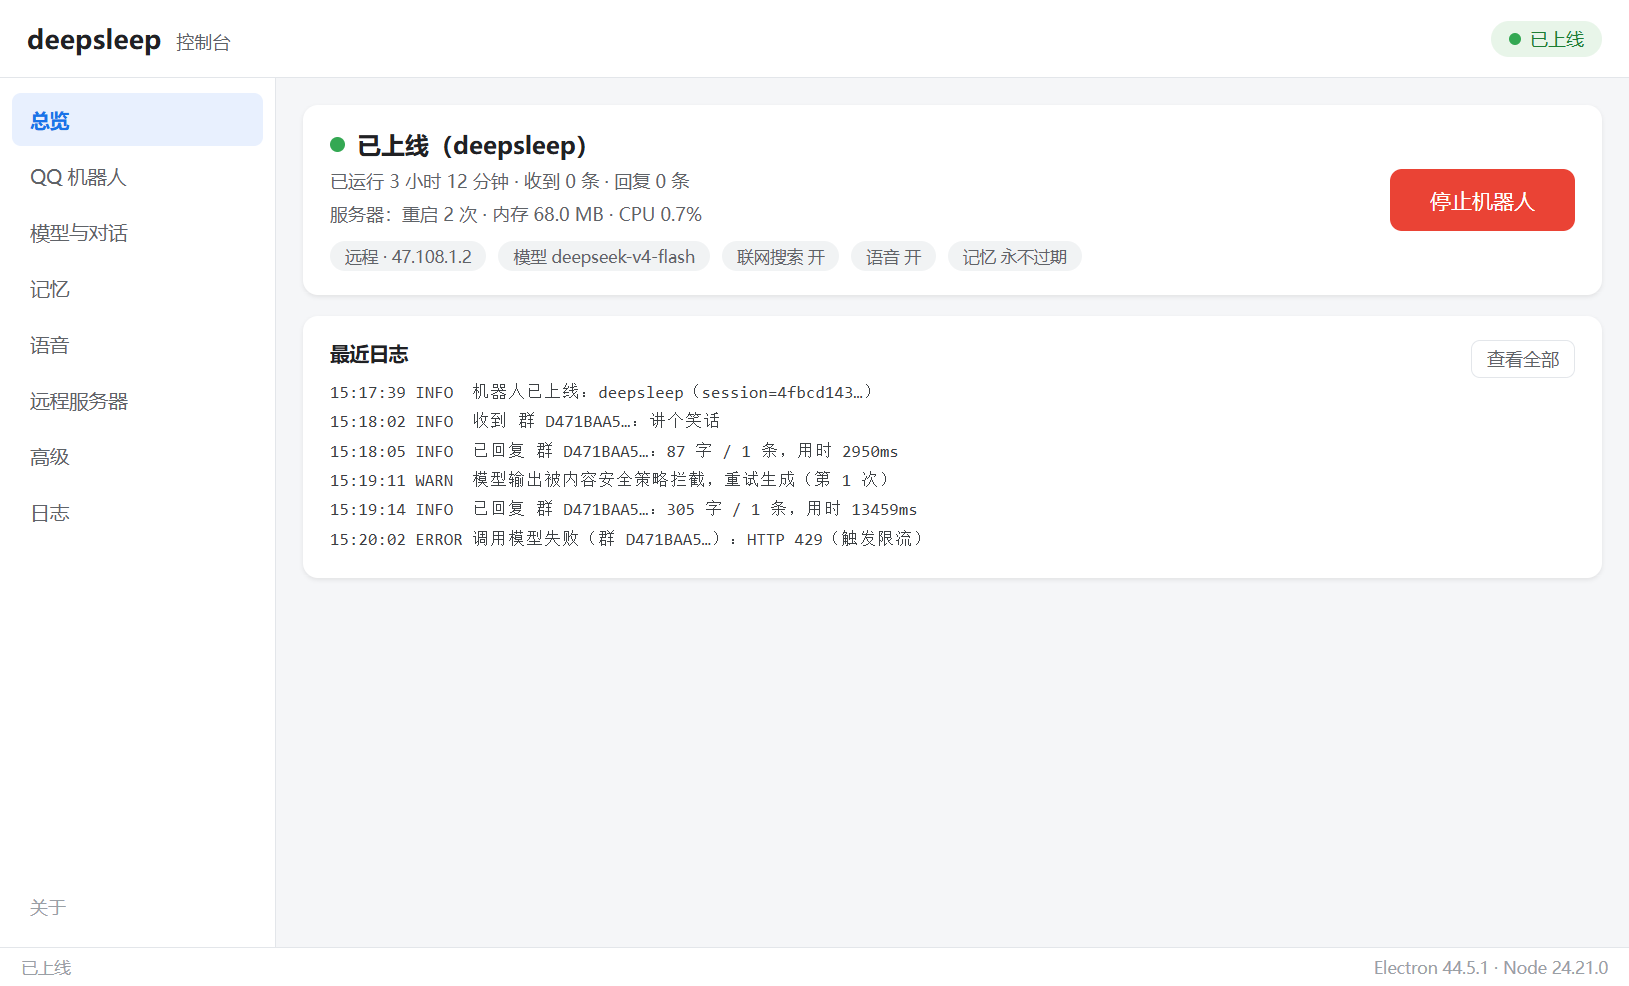Click the 15:18:02 讲个笑话 log entry
This screenshot has width=1629, height=986.
[525, 421]
